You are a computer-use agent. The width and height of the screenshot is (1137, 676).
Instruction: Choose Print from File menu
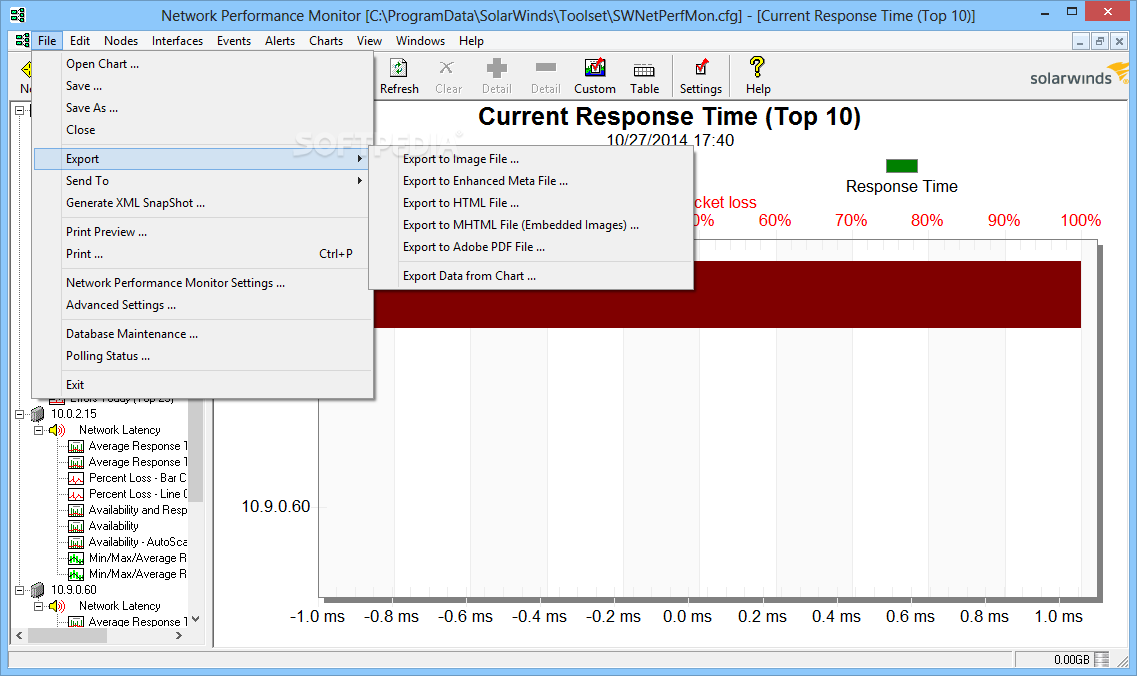pyautogui.click(x=203, y=254)
